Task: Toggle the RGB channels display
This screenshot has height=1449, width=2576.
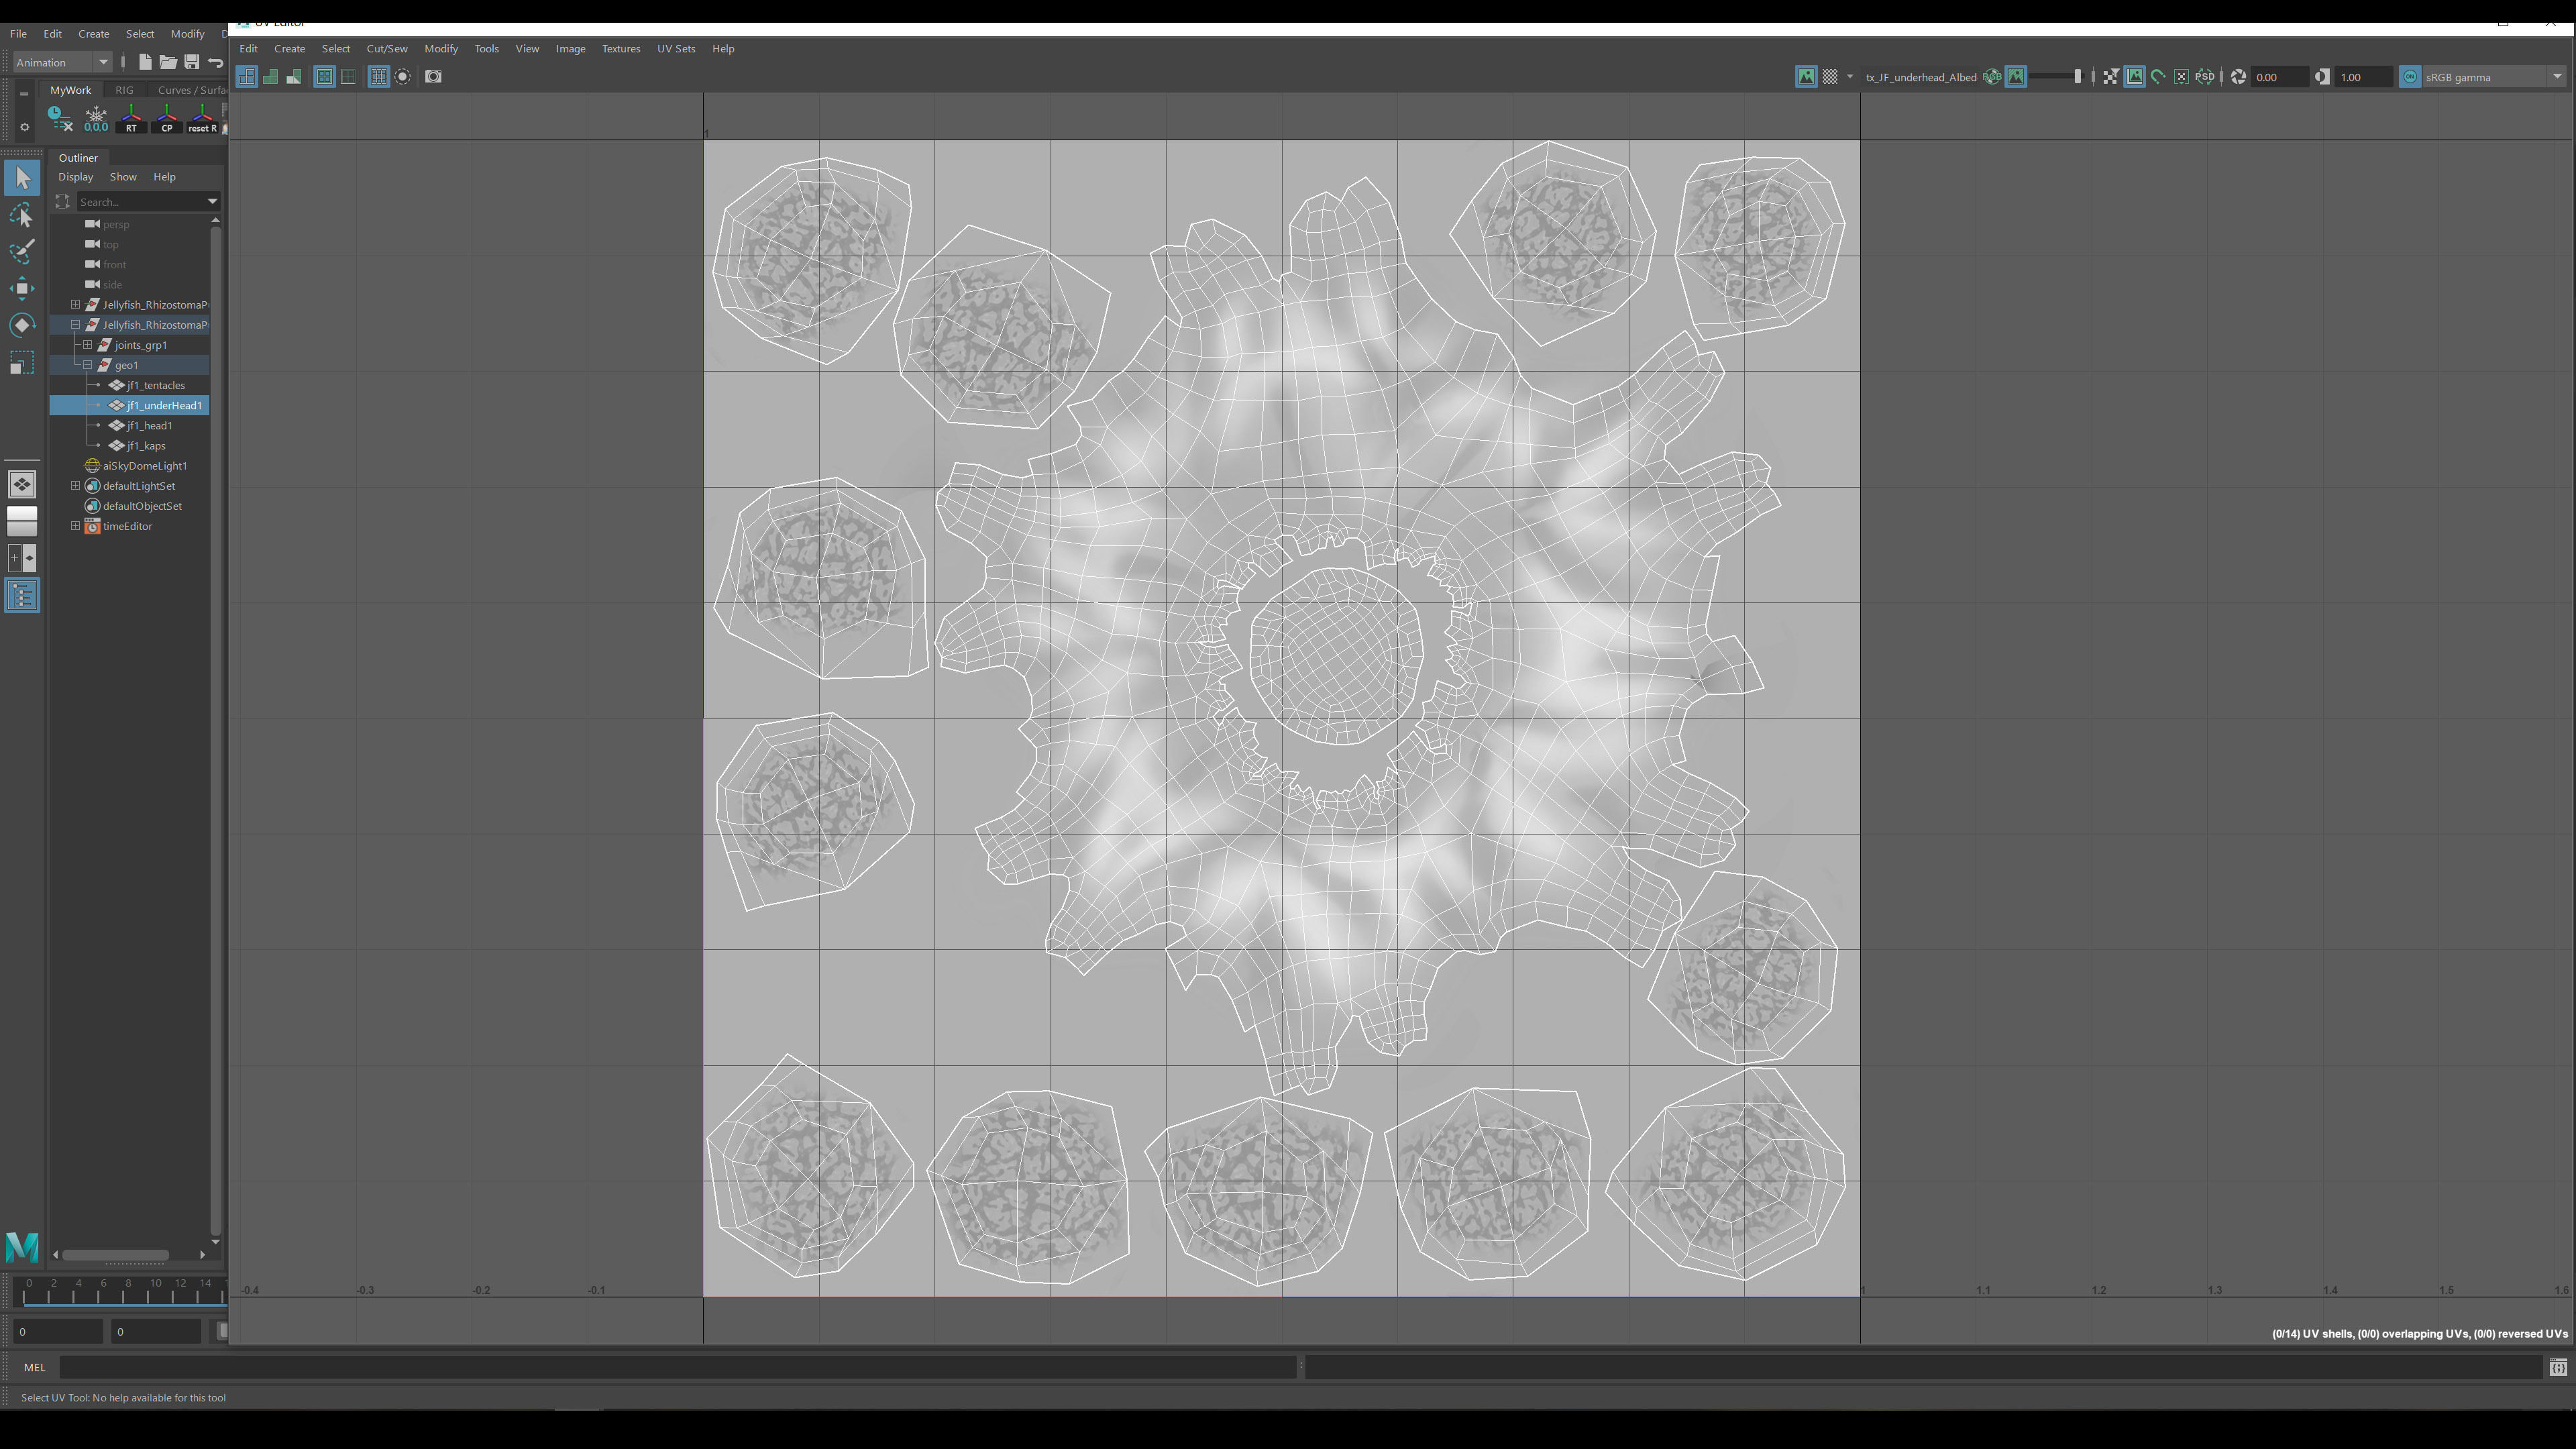Action: [1991, 77]
